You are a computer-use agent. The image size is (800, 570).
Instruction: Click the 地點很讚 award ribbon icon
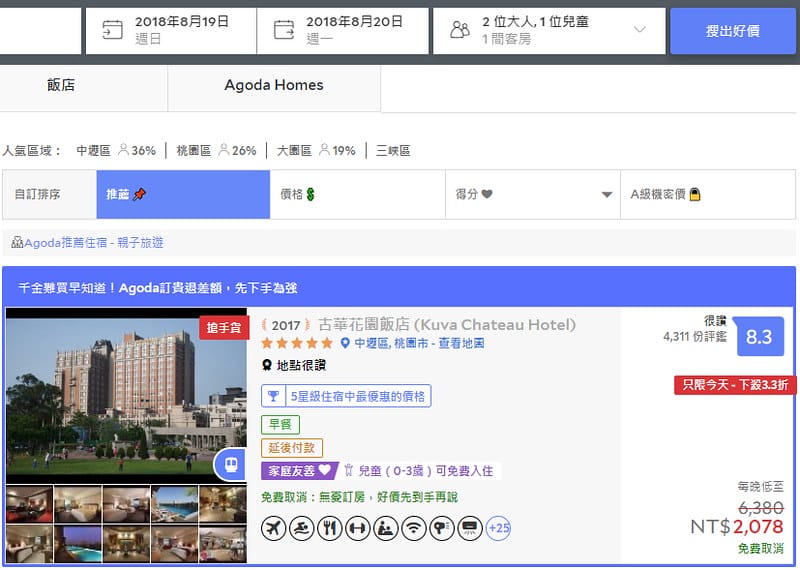click(x=266, y=365)
